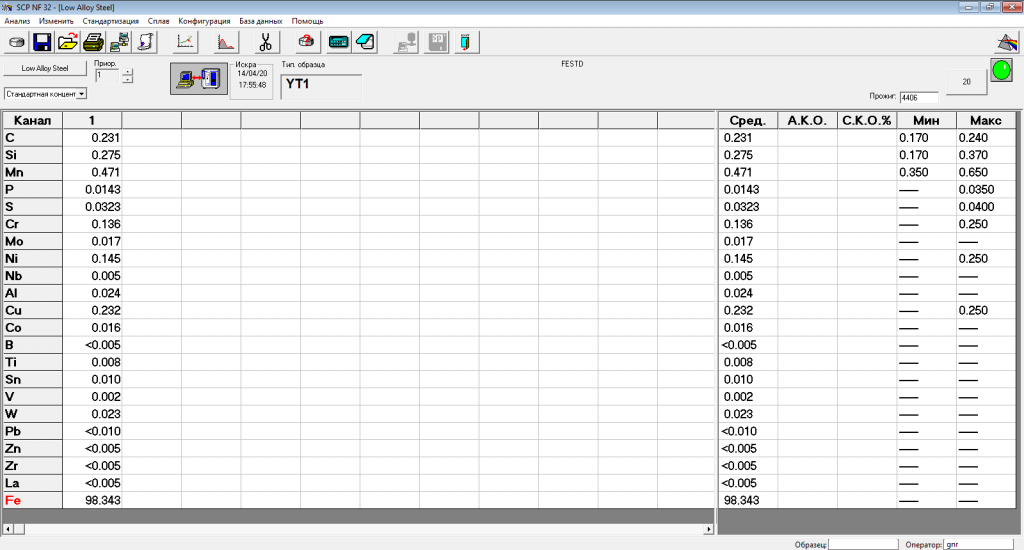Click the computer-to-spectrometer connection button

pos(196,80)
